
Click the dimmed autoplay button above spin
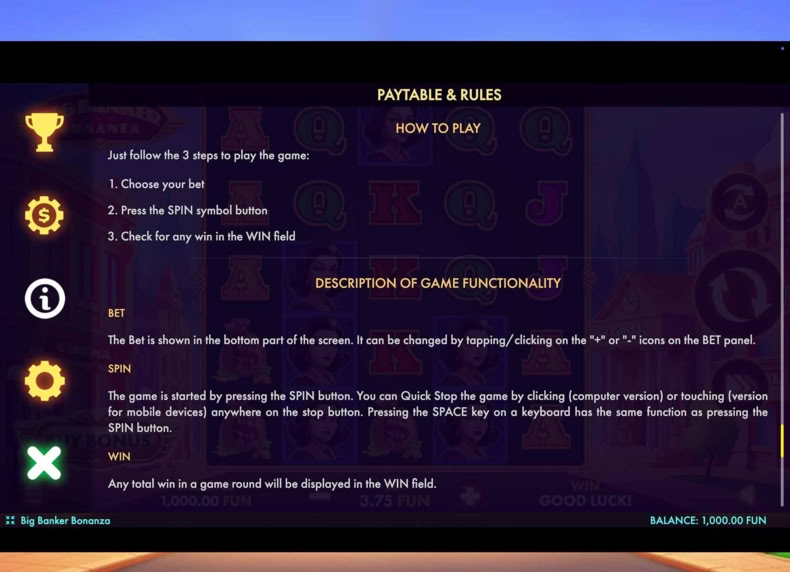pyautogui.click(x=739, y=202)
